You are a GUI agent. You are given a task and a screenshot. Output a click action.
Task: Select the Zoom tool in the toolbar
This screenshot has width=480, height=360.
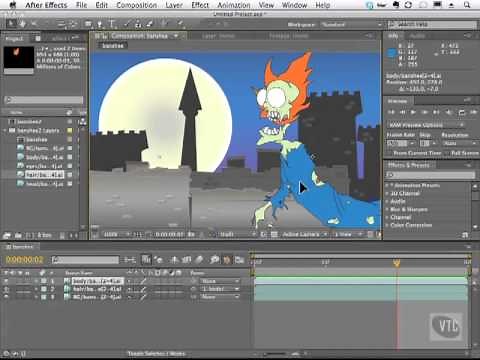[x=34, y=24]
